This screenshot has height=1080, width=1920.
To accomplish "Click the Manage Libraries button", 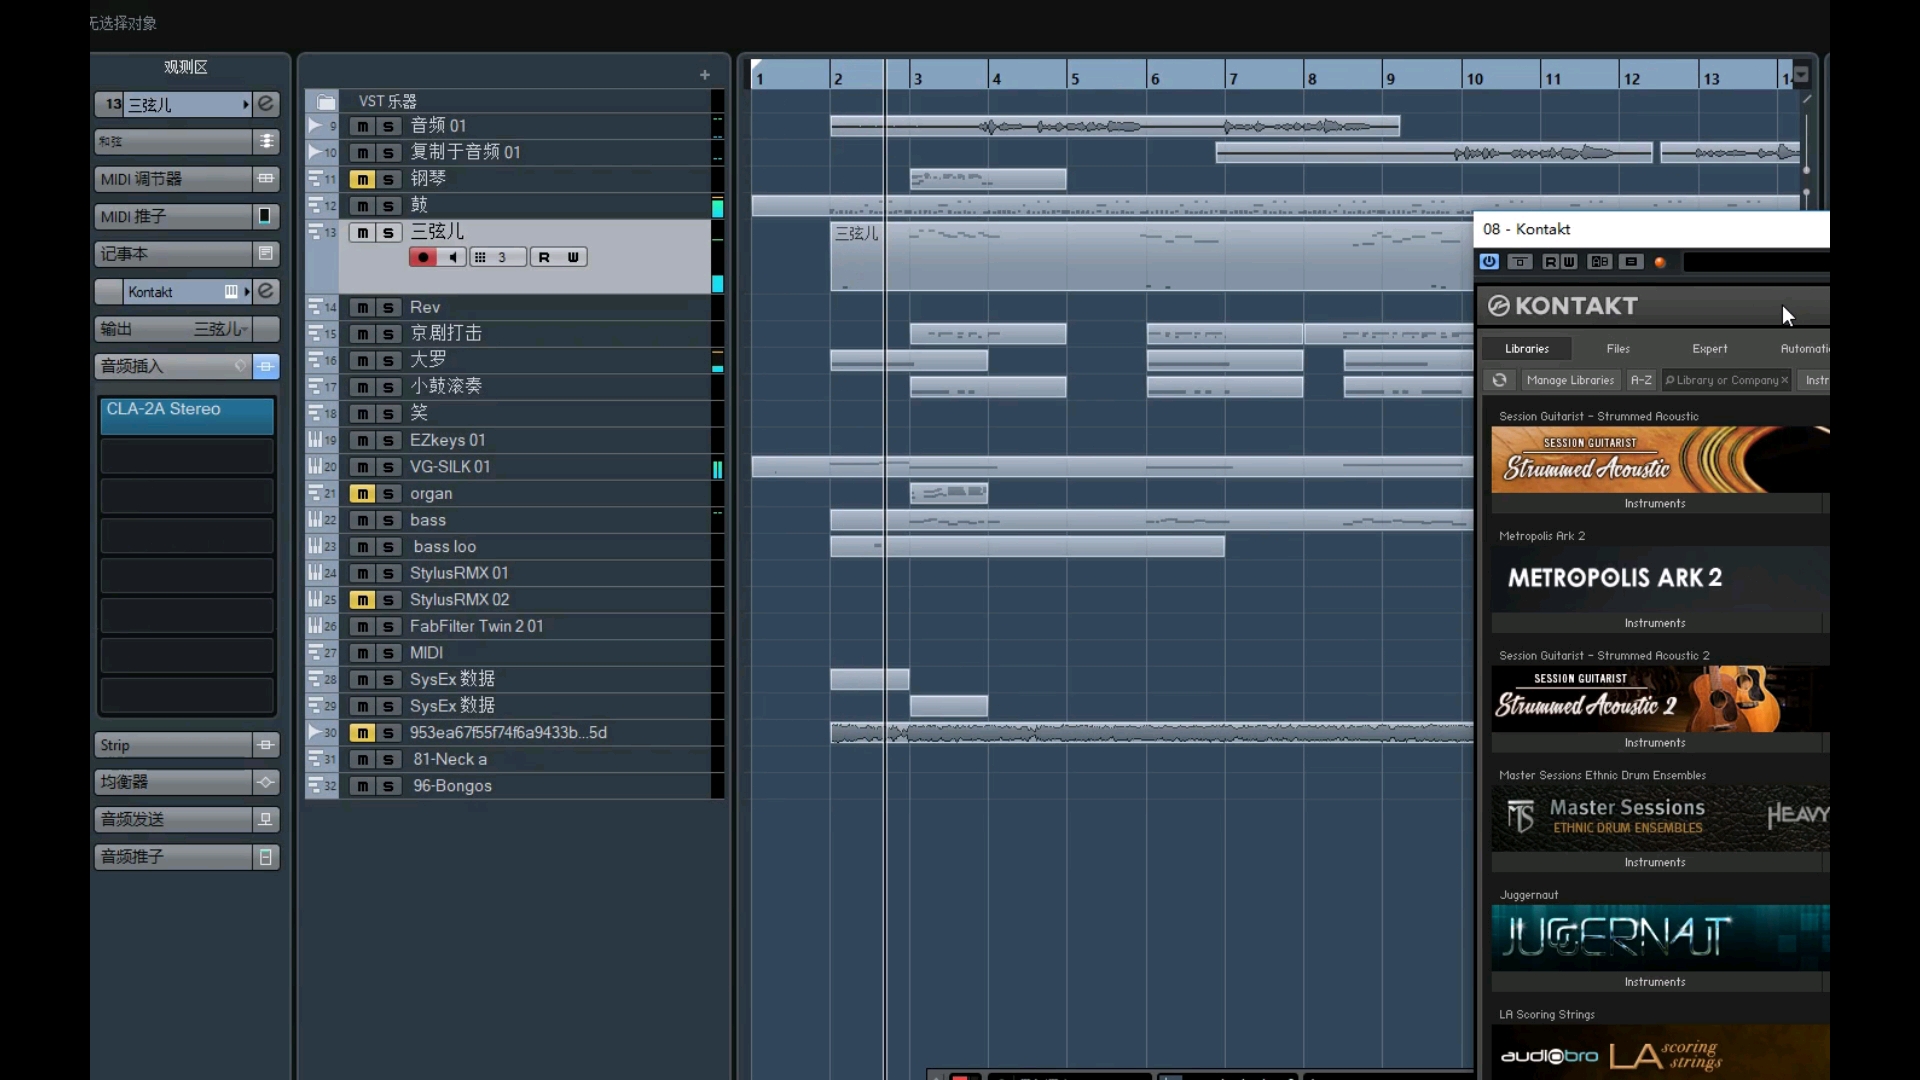I will coord(1570,380).
